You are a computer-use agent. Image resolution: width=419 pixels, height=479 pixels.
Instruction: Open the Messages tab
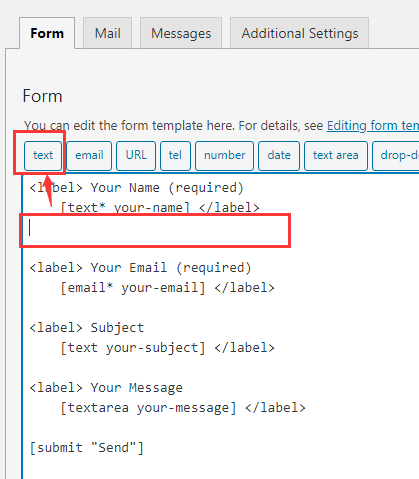pos(181,33)
